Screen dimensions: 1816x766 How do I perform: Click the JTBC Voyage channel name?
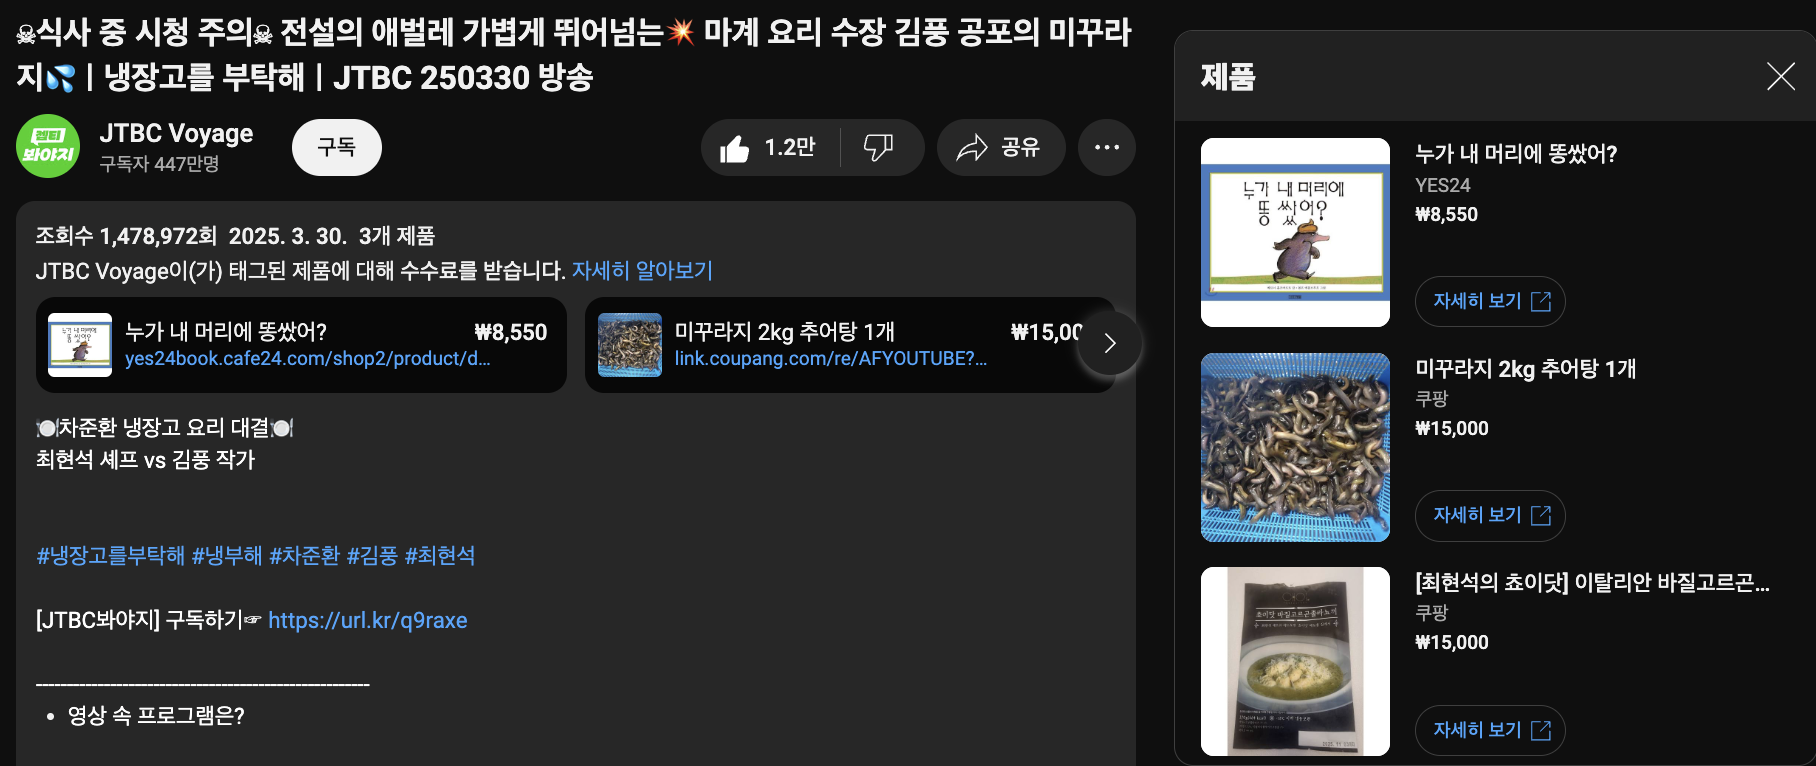tap(176, 134)
